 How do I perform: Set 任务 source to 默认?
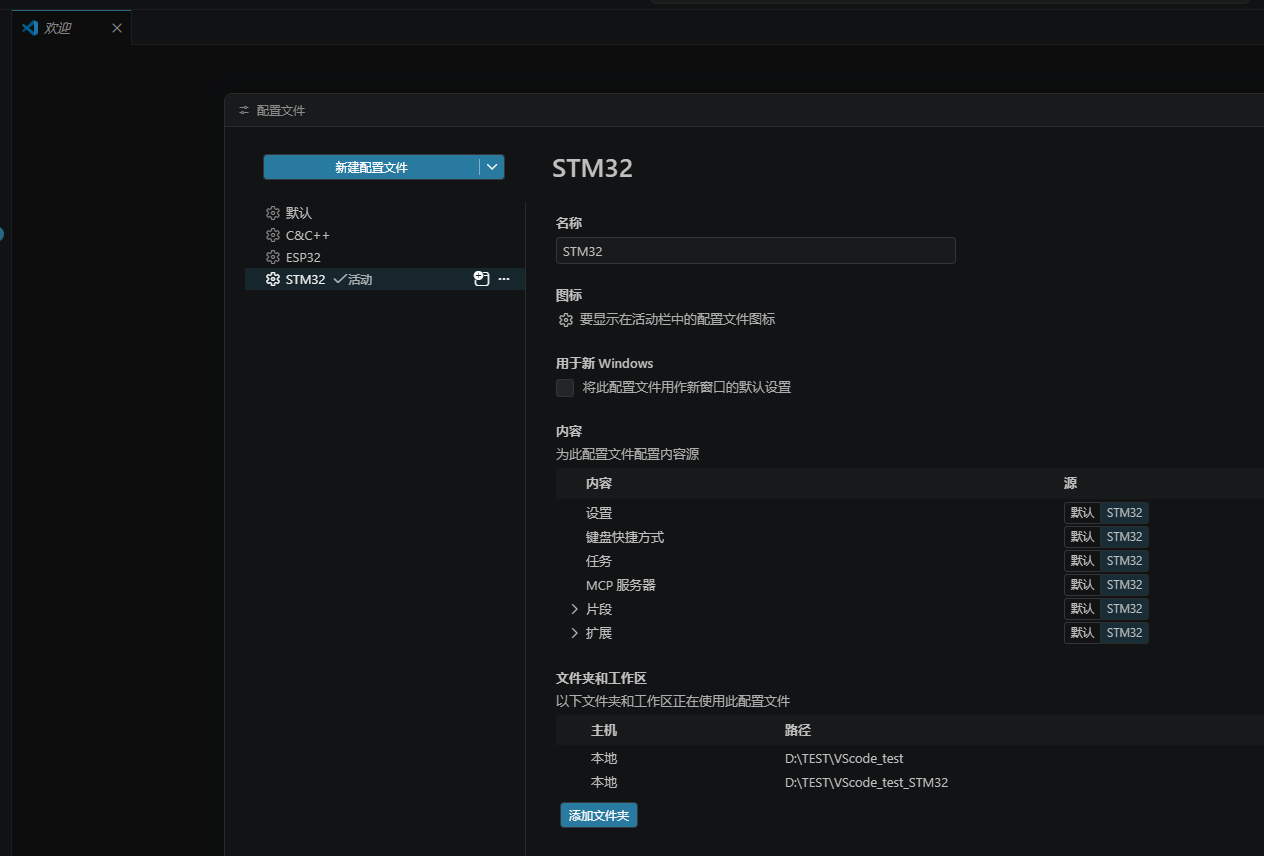coord(1082,561)
